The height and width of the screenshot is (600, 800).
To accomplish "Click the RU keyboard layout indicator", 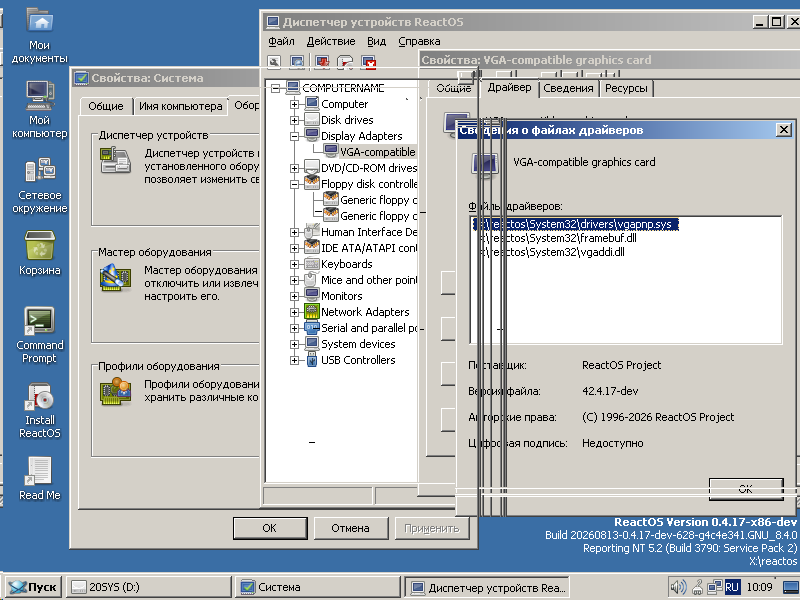I will tap(732, 587).
